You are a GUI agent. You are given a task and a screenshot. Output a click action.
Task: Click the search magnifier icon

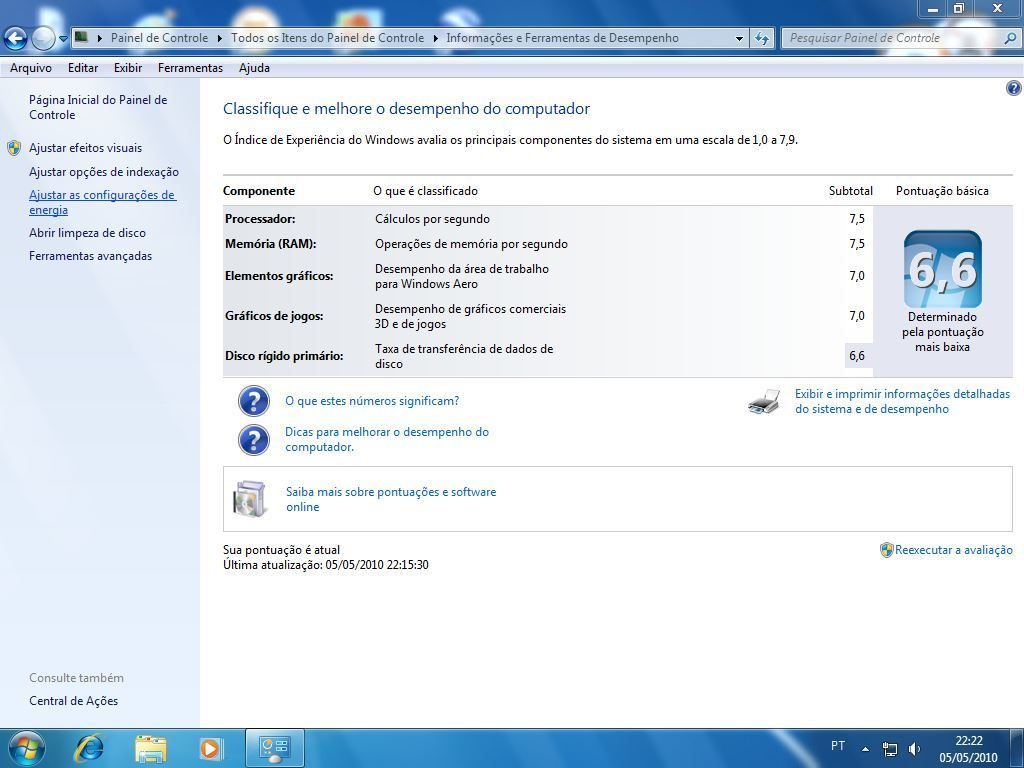(1010, 38)
